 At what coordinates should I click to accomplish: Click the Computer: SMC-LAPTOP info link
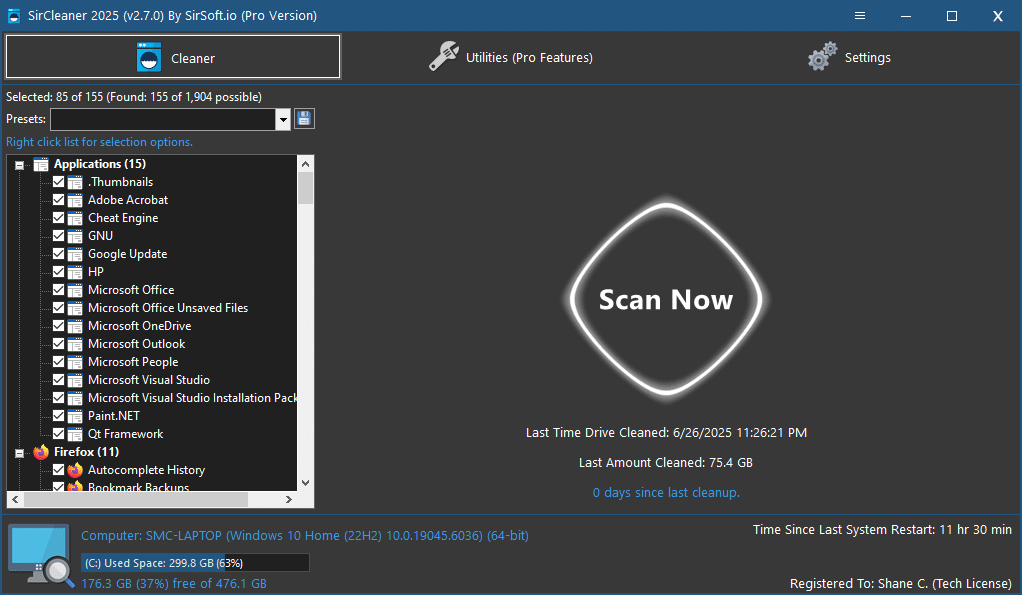304,536
